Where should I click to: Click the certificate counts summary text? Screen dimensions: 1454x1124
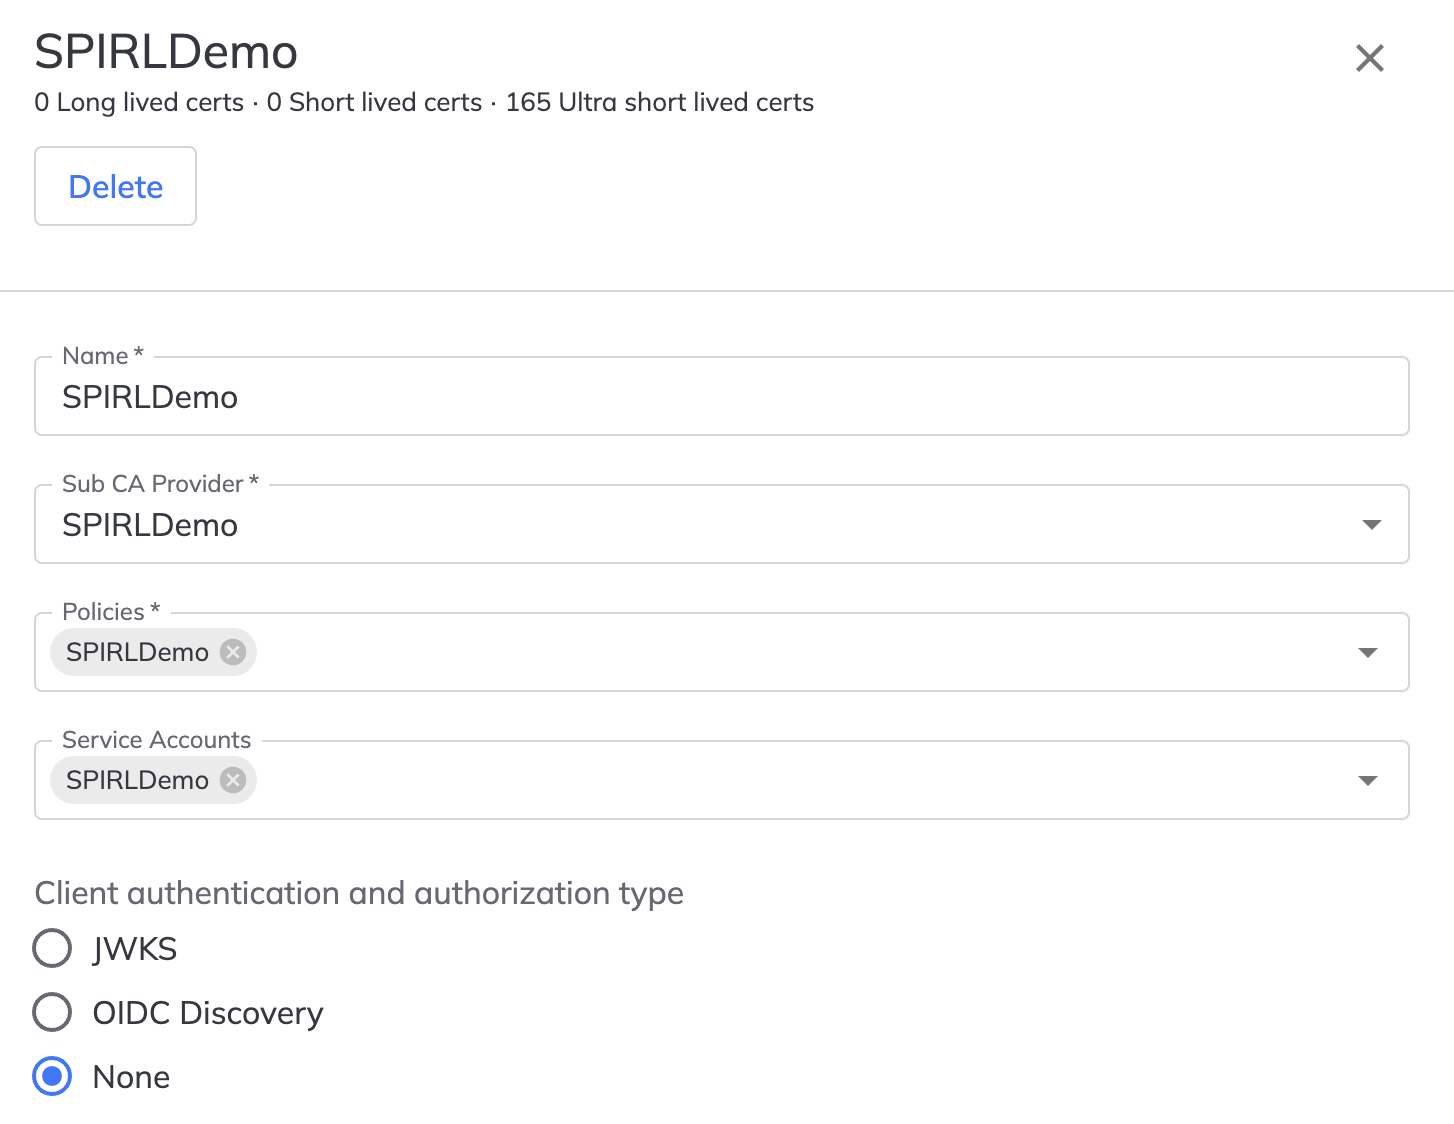pyautogui.click(x=424, y=102)
